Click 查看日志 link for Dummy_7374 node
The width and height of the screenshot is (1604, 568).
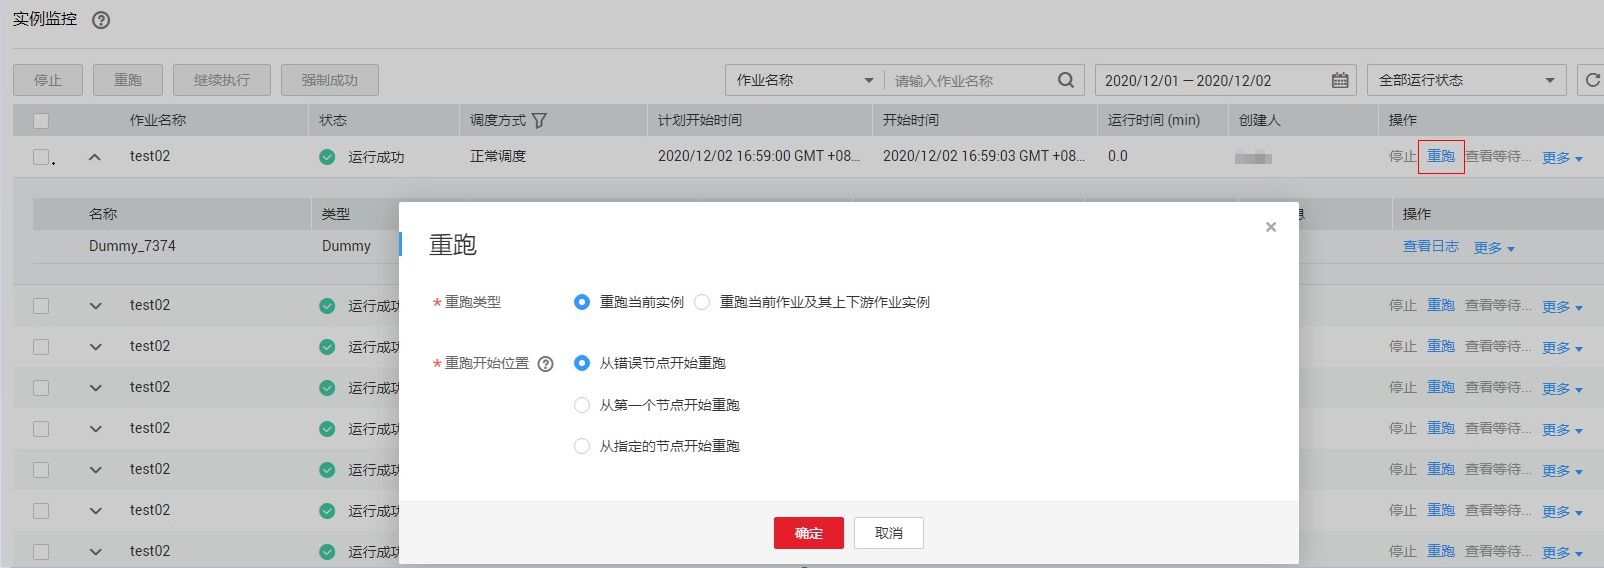tap(1430, 246)
